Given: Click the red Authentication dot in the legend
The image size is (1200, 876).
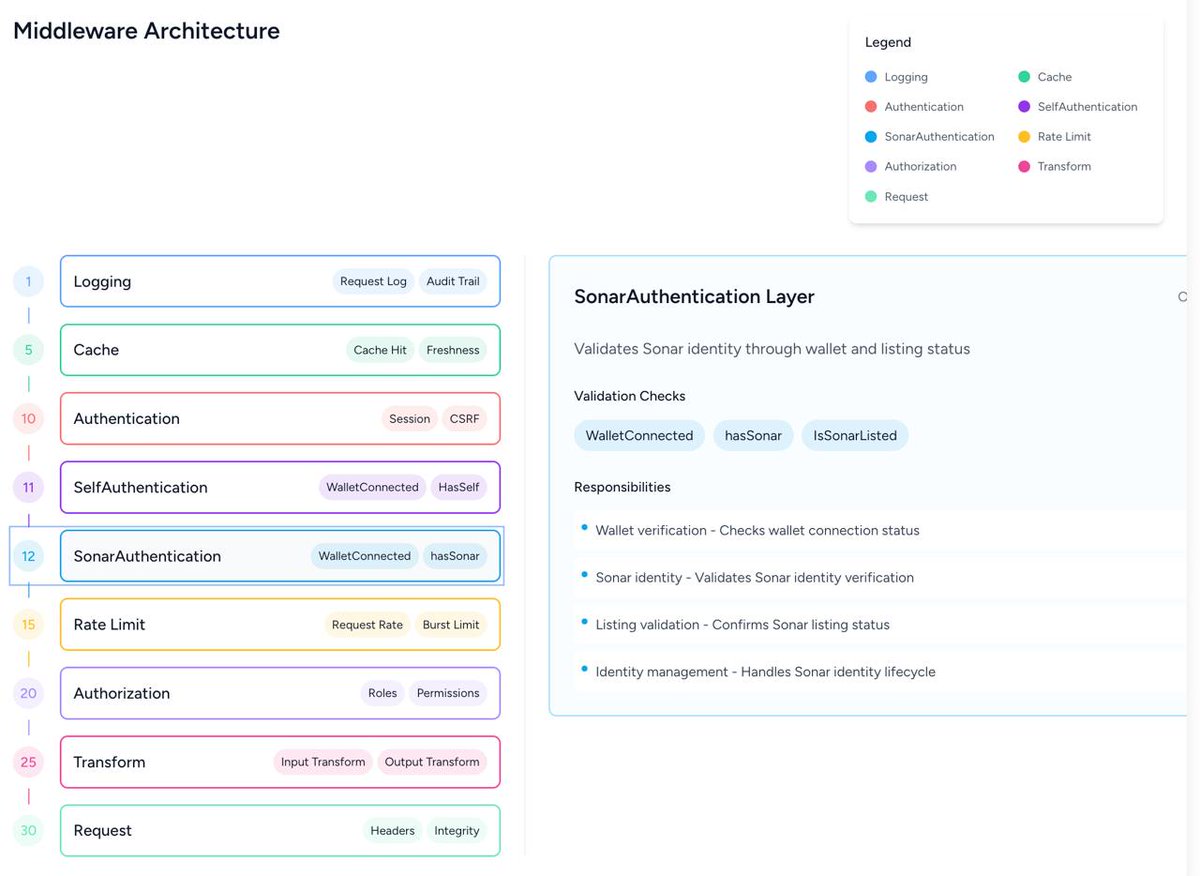Looking at the screenshot, I should [x=869, y=106].
